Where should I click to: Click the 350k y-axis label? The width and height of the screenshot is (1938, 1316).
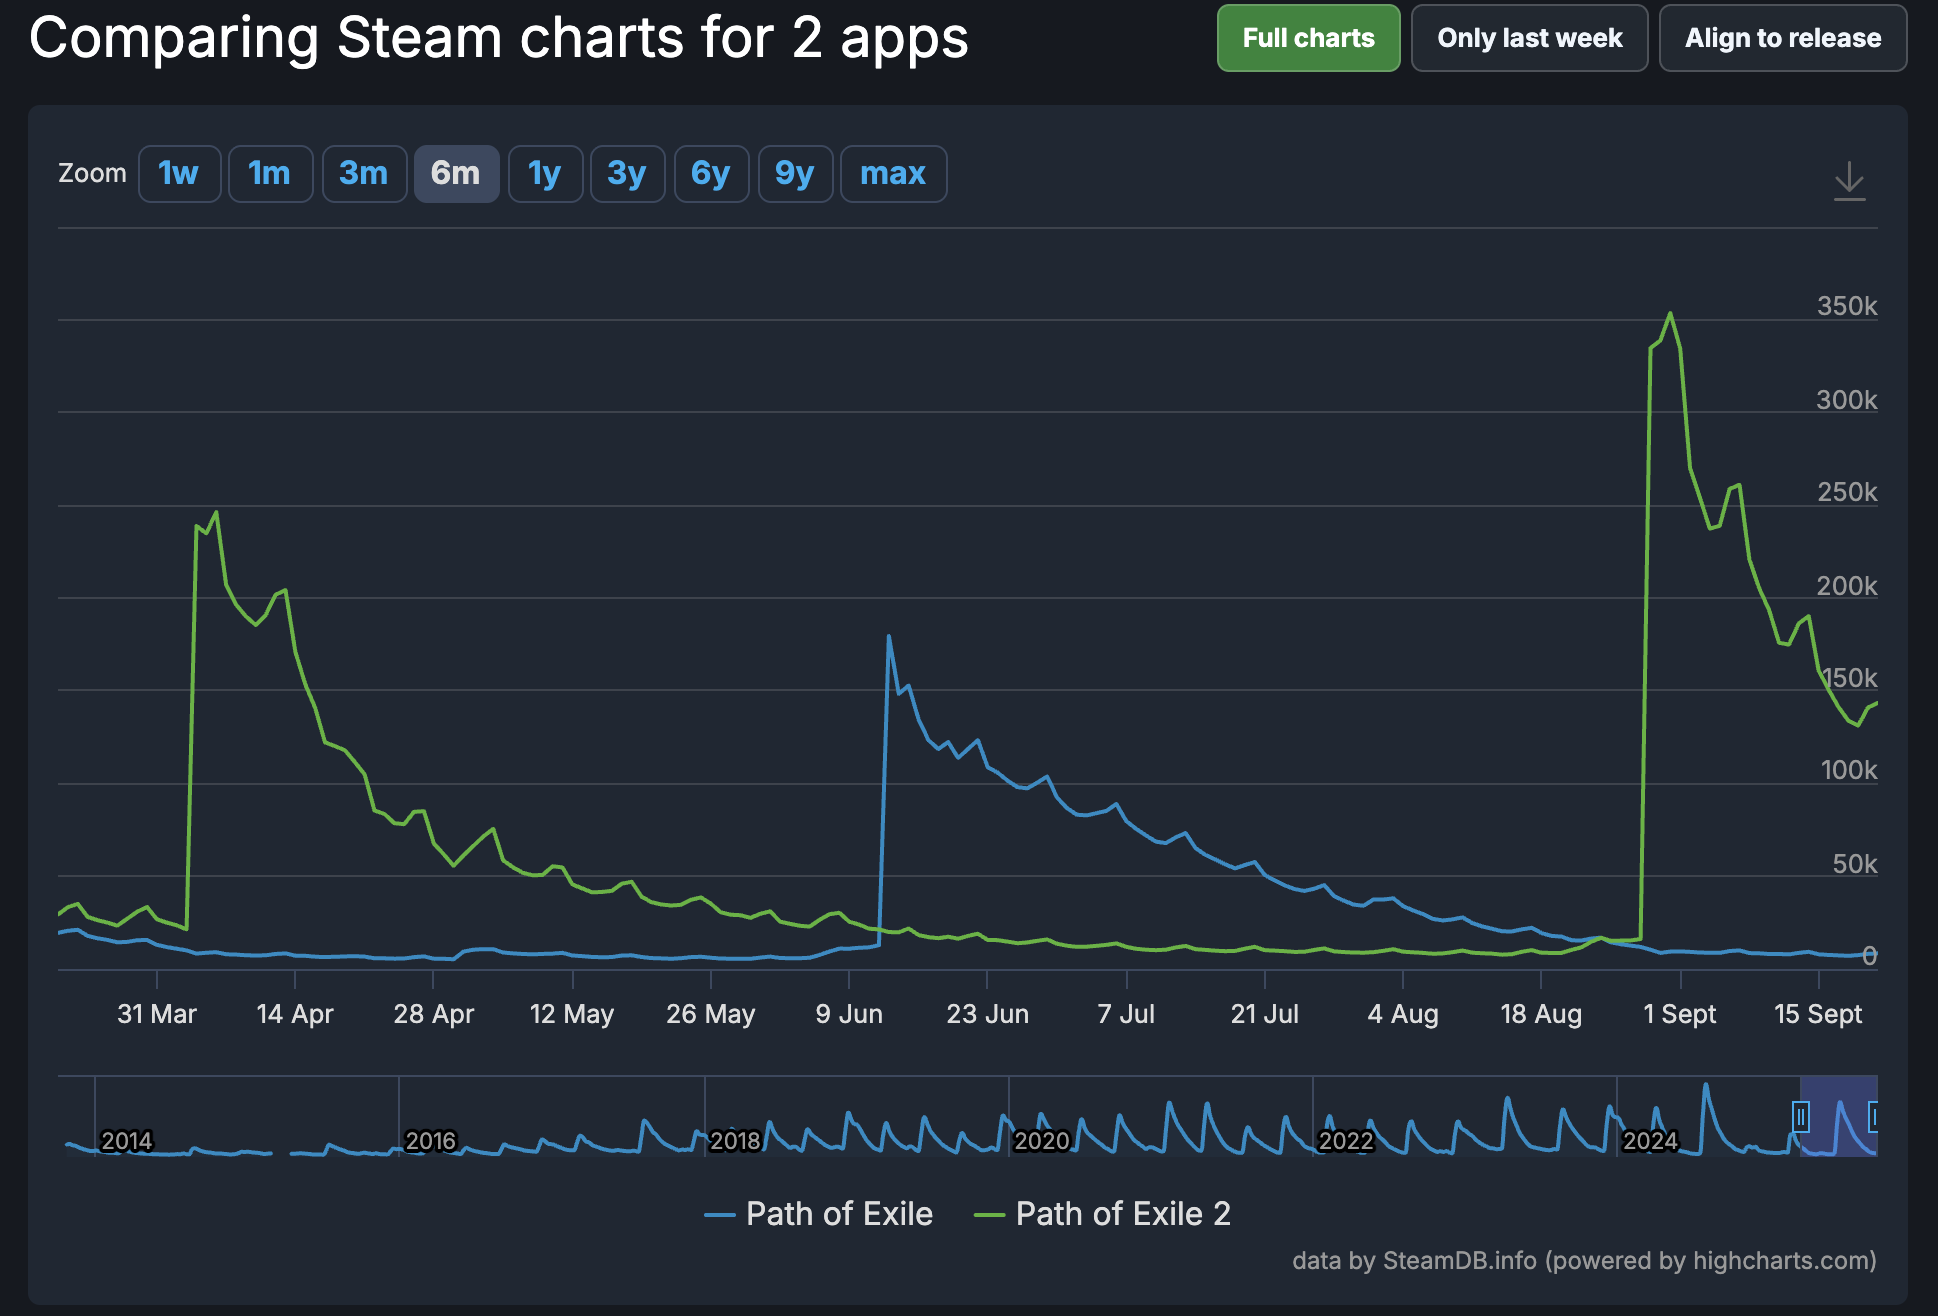coord(1847,306)
